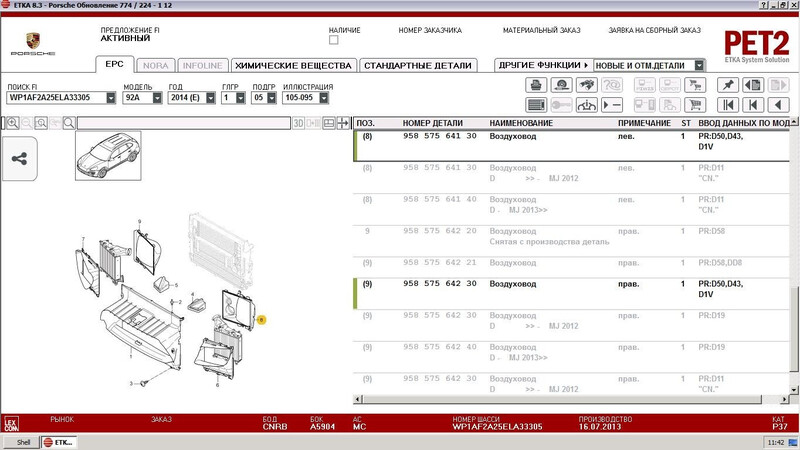This screenshot has width=800, height=450.
Task: Click the greyed next-page document icon
Action: (778, 85)
